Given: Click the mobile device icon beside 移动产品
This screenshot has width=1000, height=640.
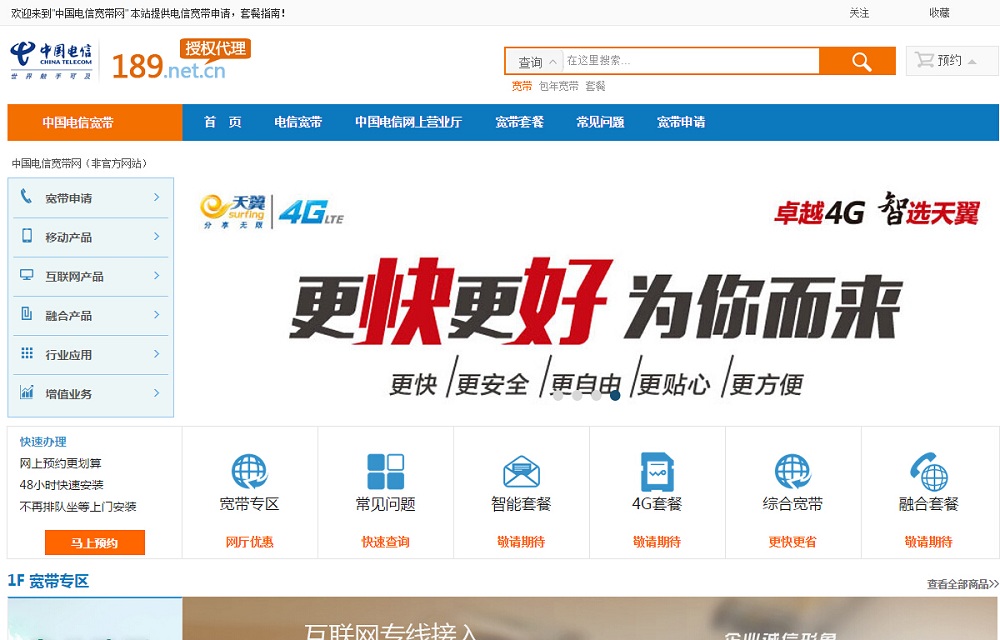Looking at the screenshot, I should (27, 236).
